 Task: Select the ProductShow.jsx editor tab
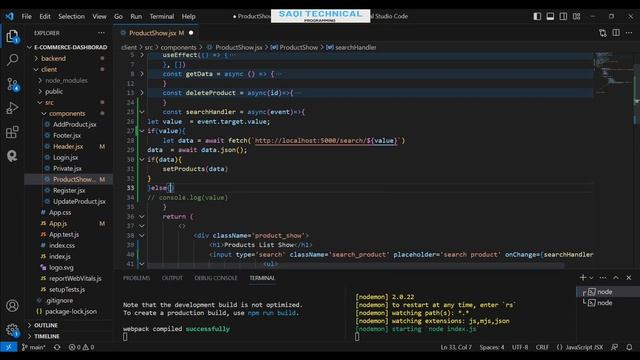pyautogui.click(x=157, y=33)
